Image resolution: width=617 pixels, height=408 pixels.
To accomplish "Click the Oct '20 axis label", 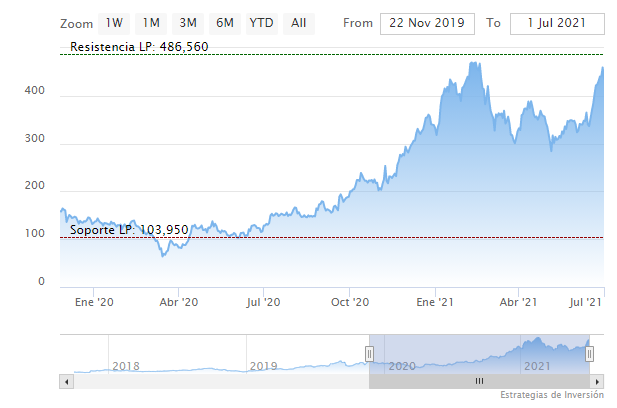I will [350, 301].
